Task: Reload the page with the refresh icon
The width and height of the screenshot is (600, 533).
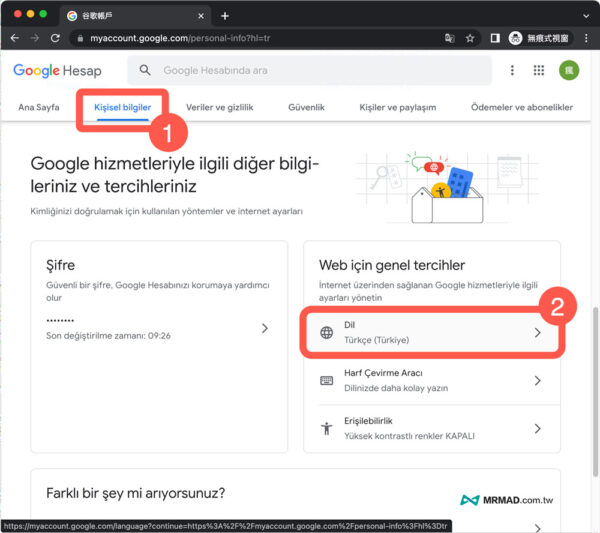Action: [55, 38]
